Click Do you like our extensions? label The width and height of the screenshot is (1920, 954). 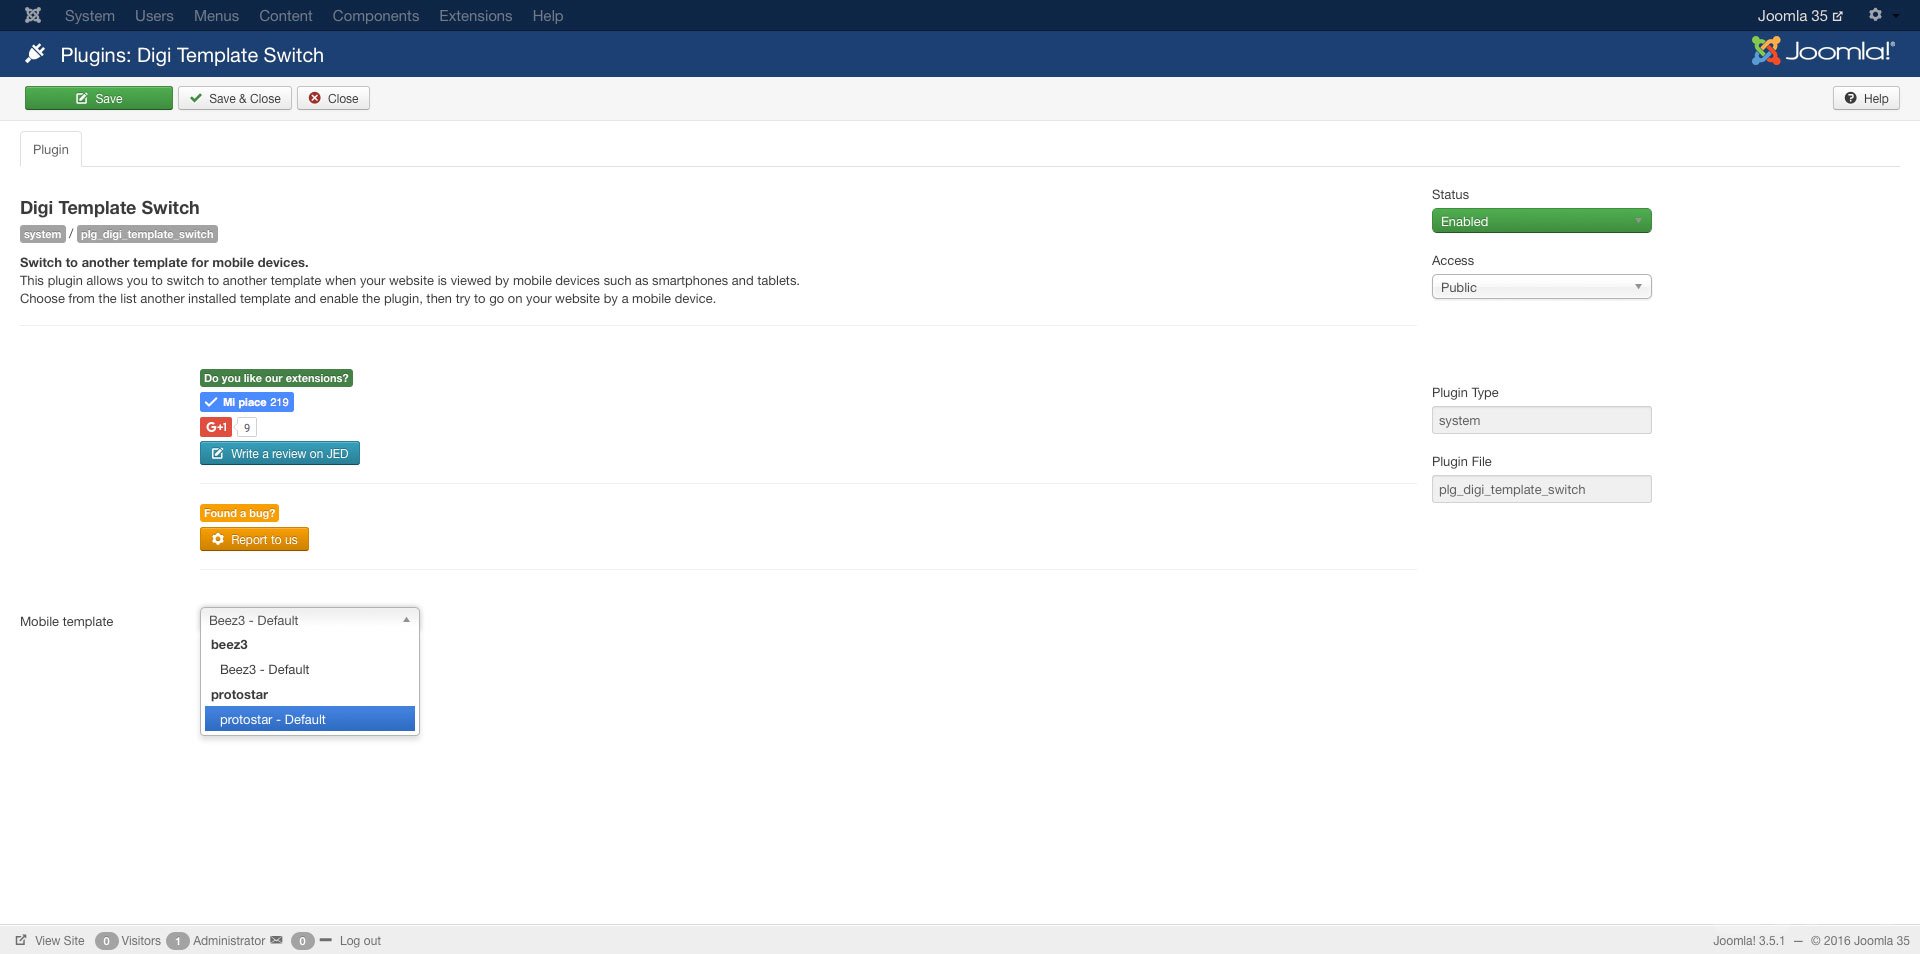click(x=276, y=378)
